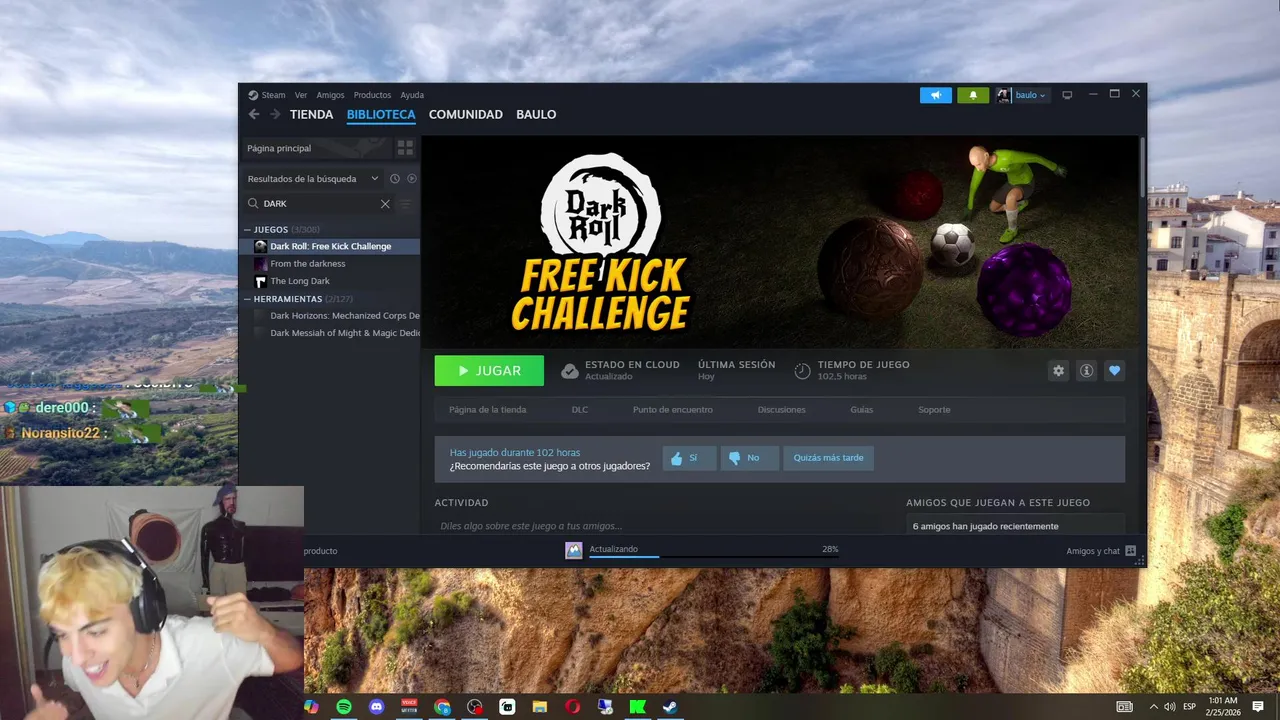Click the DARK search field

[x=318, y=204]
